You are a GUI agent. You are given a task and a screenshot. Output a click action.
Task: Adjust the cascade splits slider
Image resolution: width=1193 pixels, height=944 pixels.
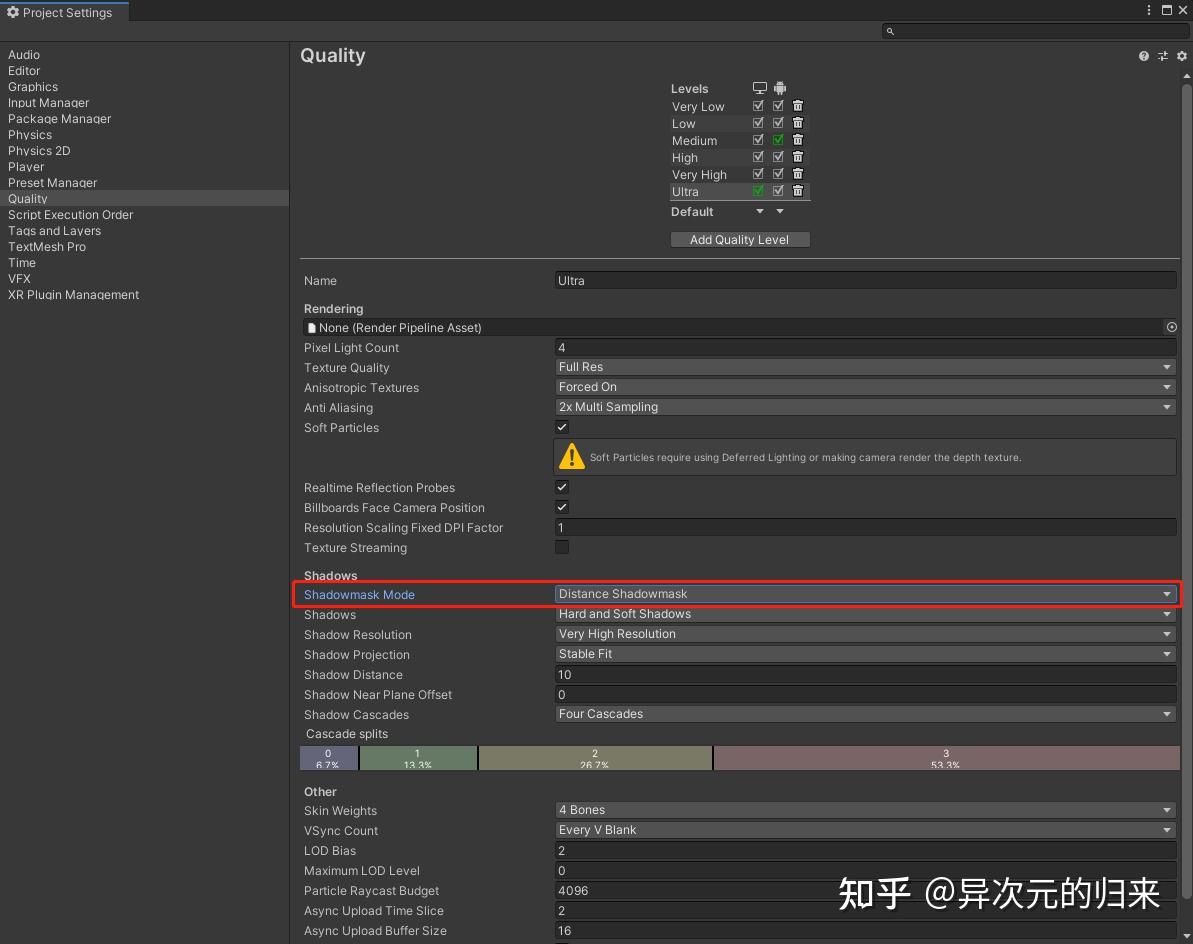[595, 757]
